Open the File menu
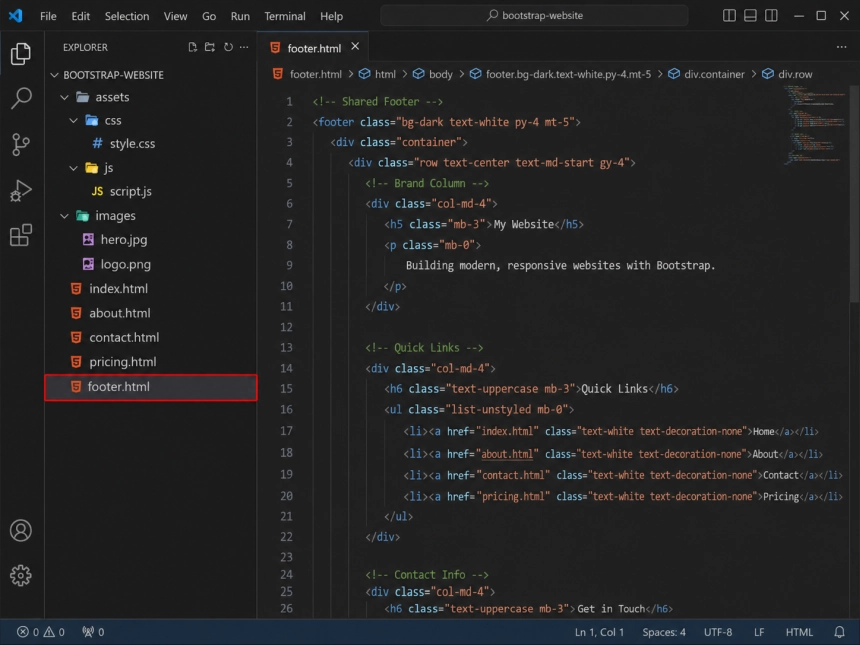The image size is (860, 645). 48,16
